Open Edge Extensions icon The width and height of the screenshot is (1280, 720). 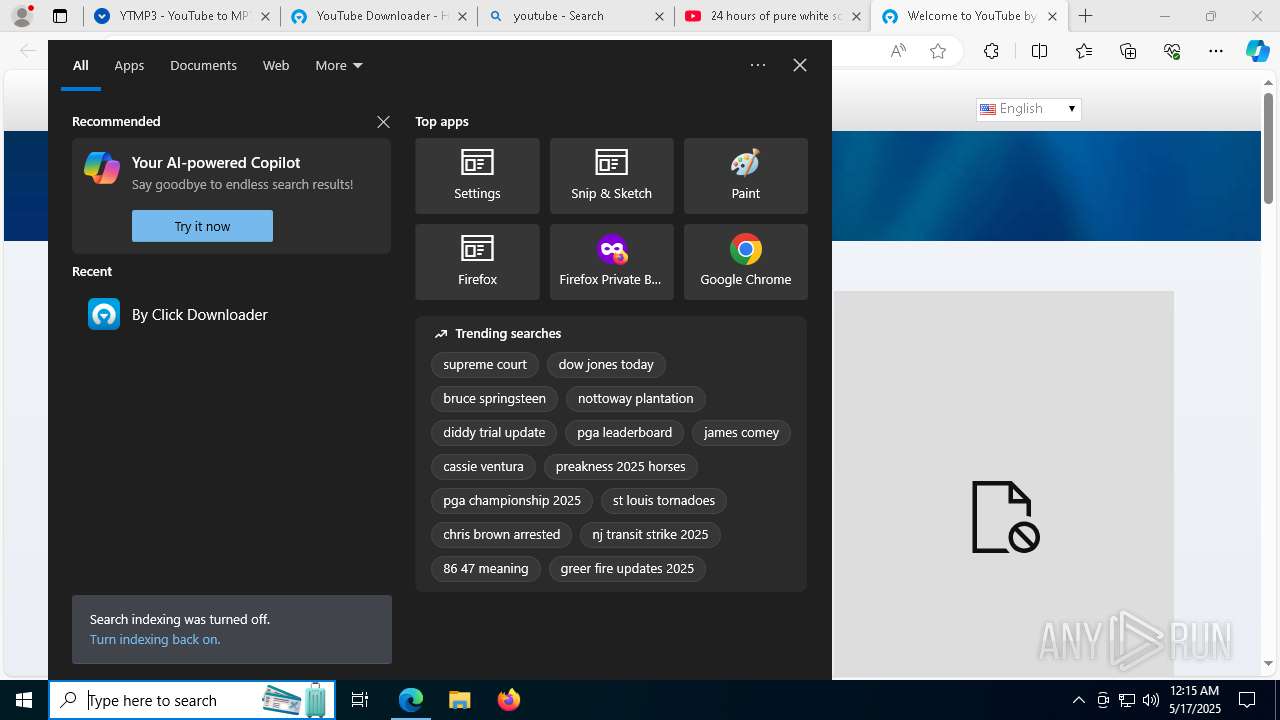click(991, 51)
